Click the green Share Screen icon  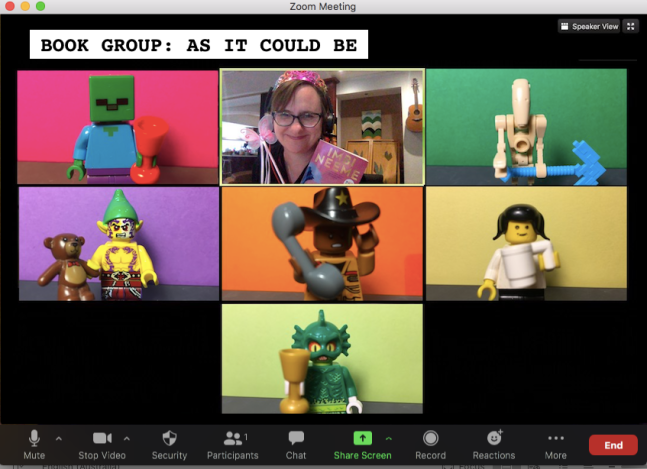tap(362, 438)
